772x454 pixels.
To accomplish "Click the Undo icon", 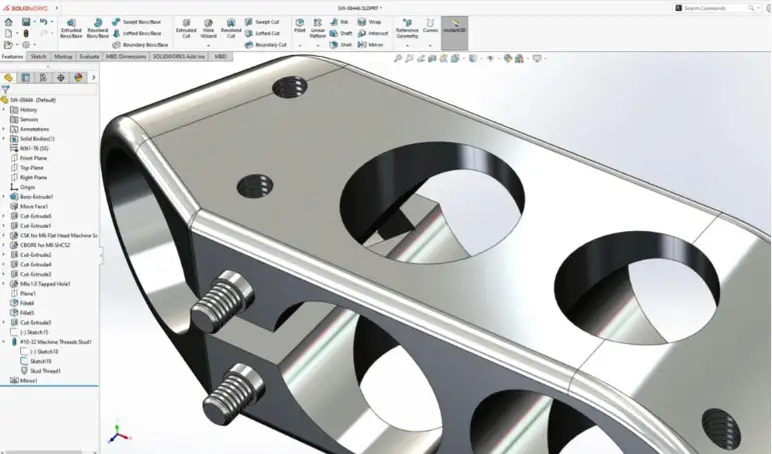I will (x=44, y=22).
